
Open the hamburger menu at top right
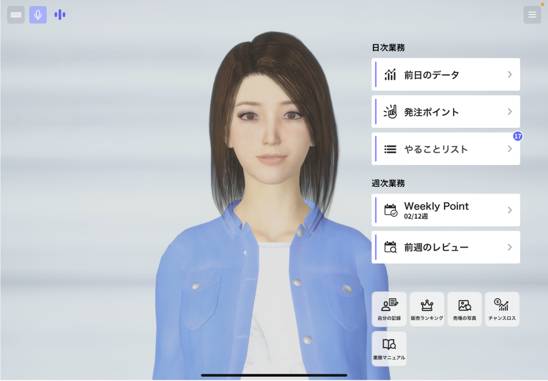(x=532, y=15)
